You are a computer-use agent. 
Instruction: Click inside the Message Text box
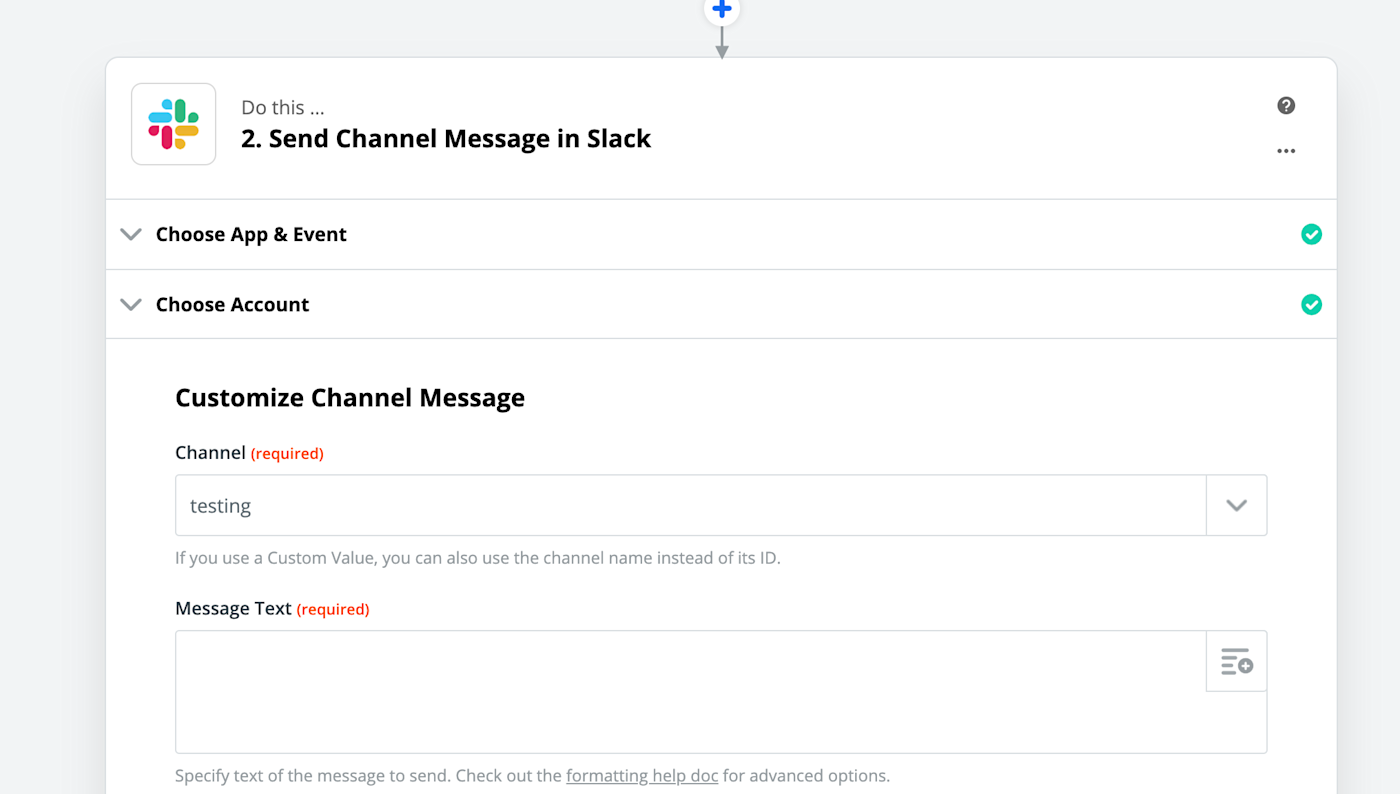690,692
